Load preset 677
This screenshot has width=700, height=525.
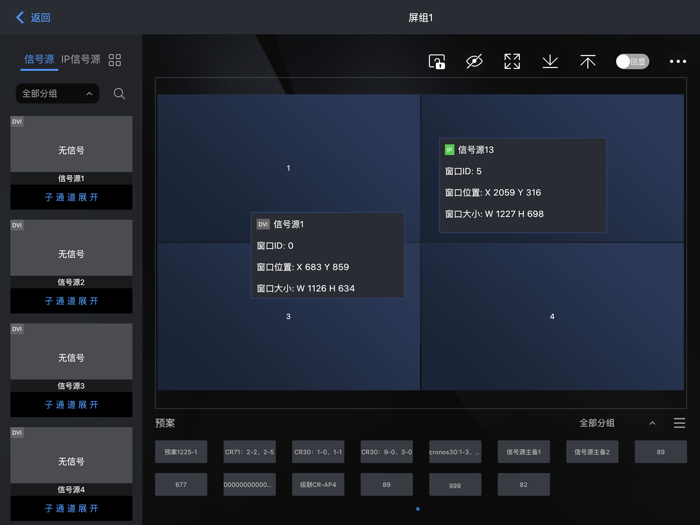tap(181, 484)
